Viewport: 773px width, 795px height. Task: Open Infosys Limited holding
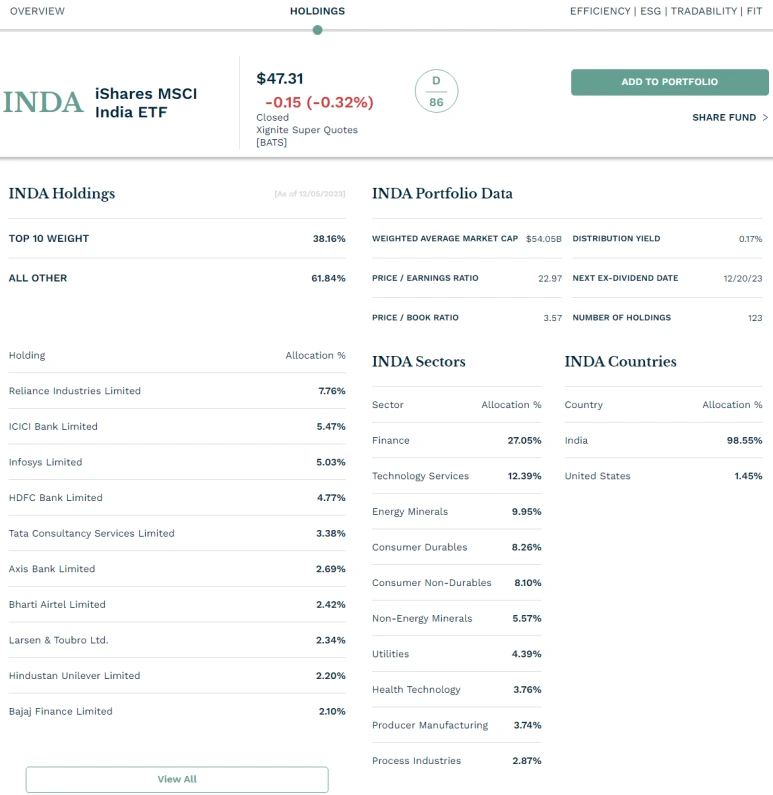(177, 462)
